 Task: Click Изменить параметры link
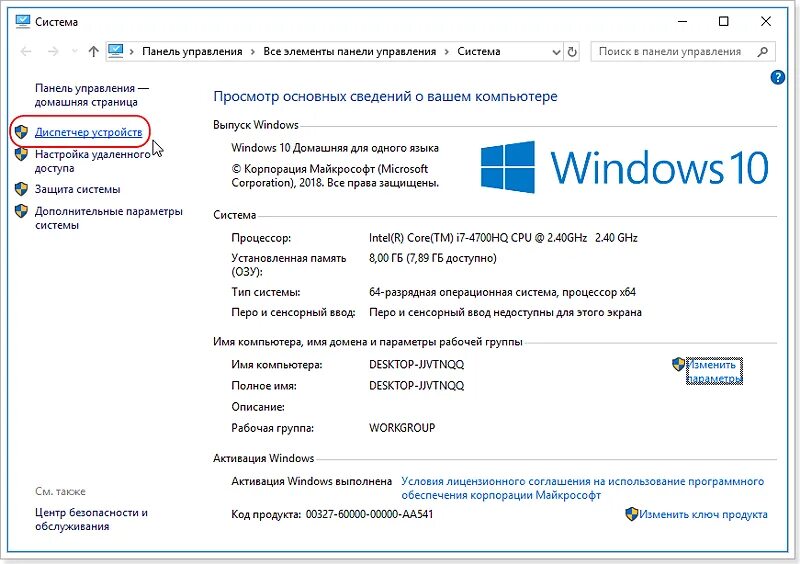[714, 371]
